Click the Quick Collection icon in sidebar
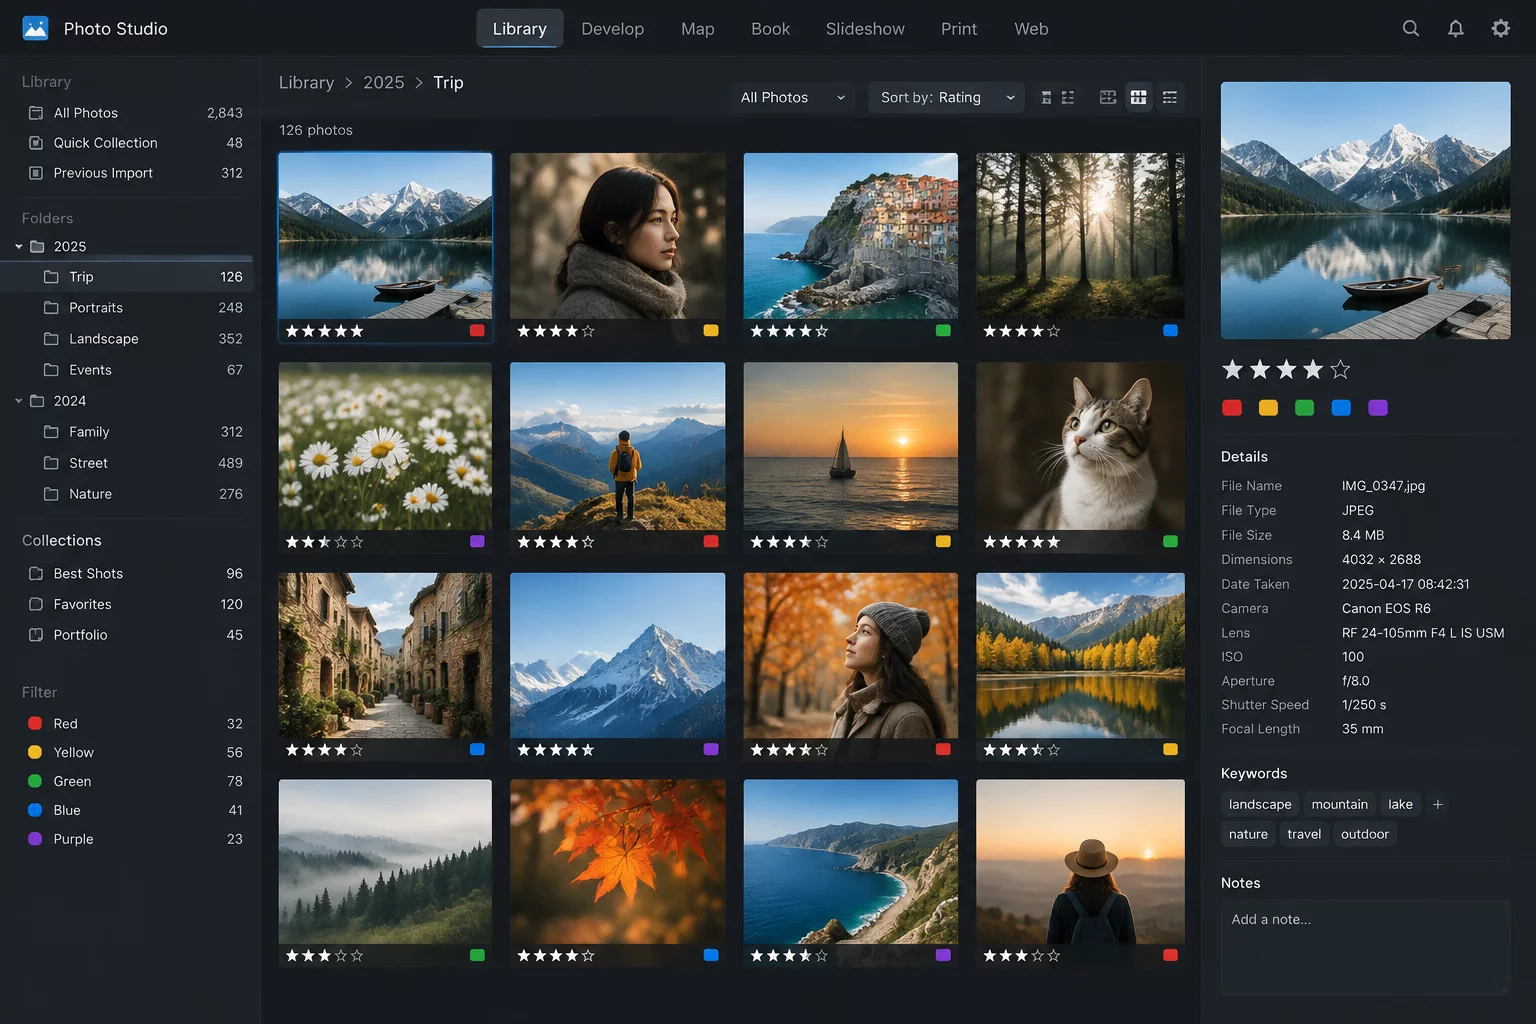Image resolution: width=1536 pixels, height=1024 pixels. 36,143
